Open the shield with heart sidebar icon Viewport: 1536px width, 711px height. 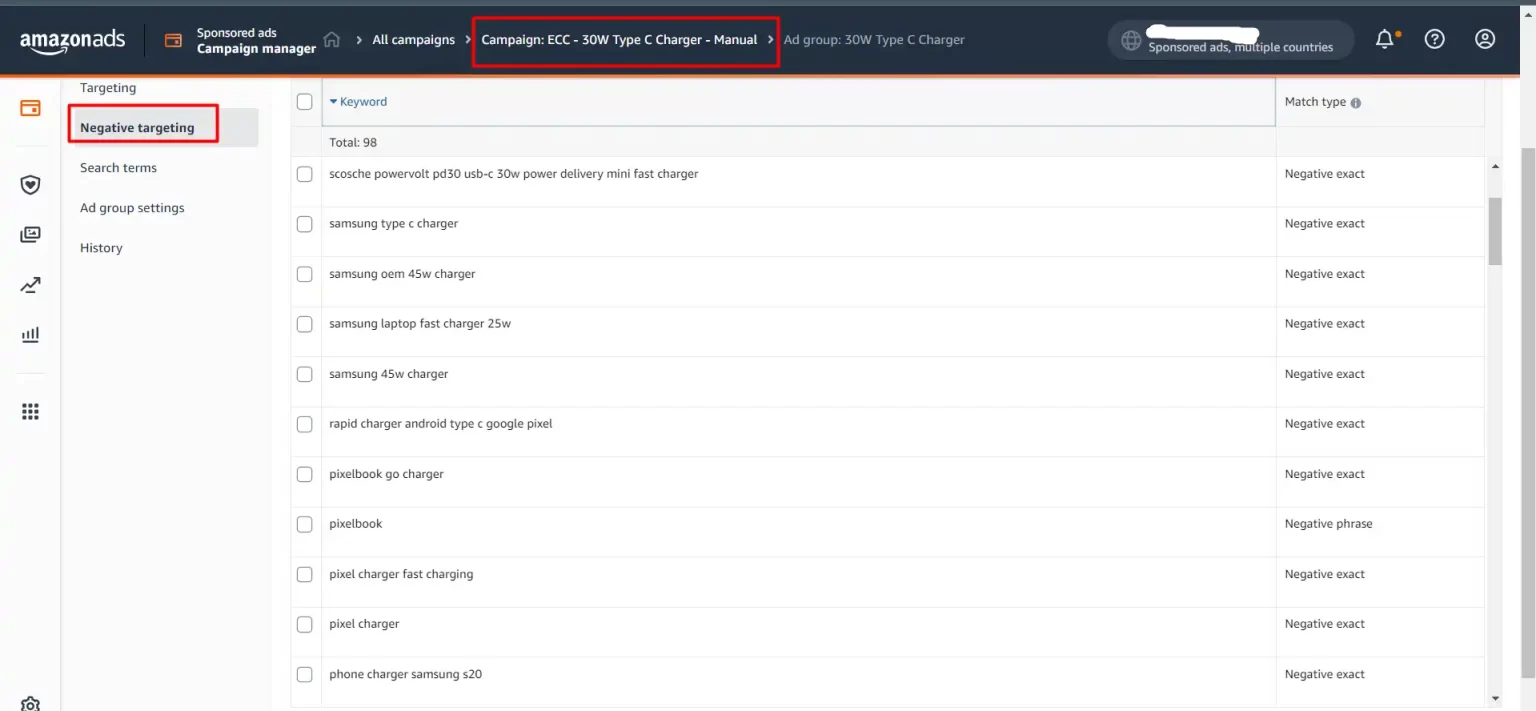(x=30, y=185)
